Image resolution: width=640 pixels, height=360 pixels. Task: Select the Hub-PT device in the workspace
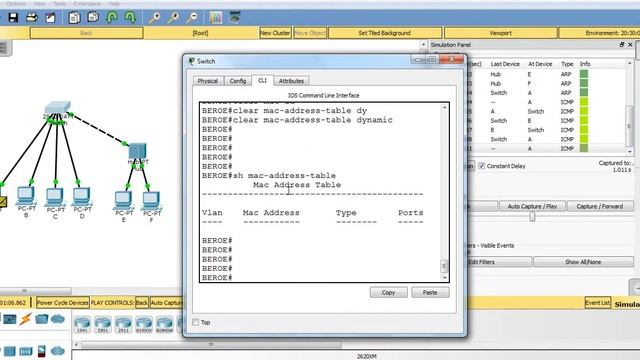[138, 151]
